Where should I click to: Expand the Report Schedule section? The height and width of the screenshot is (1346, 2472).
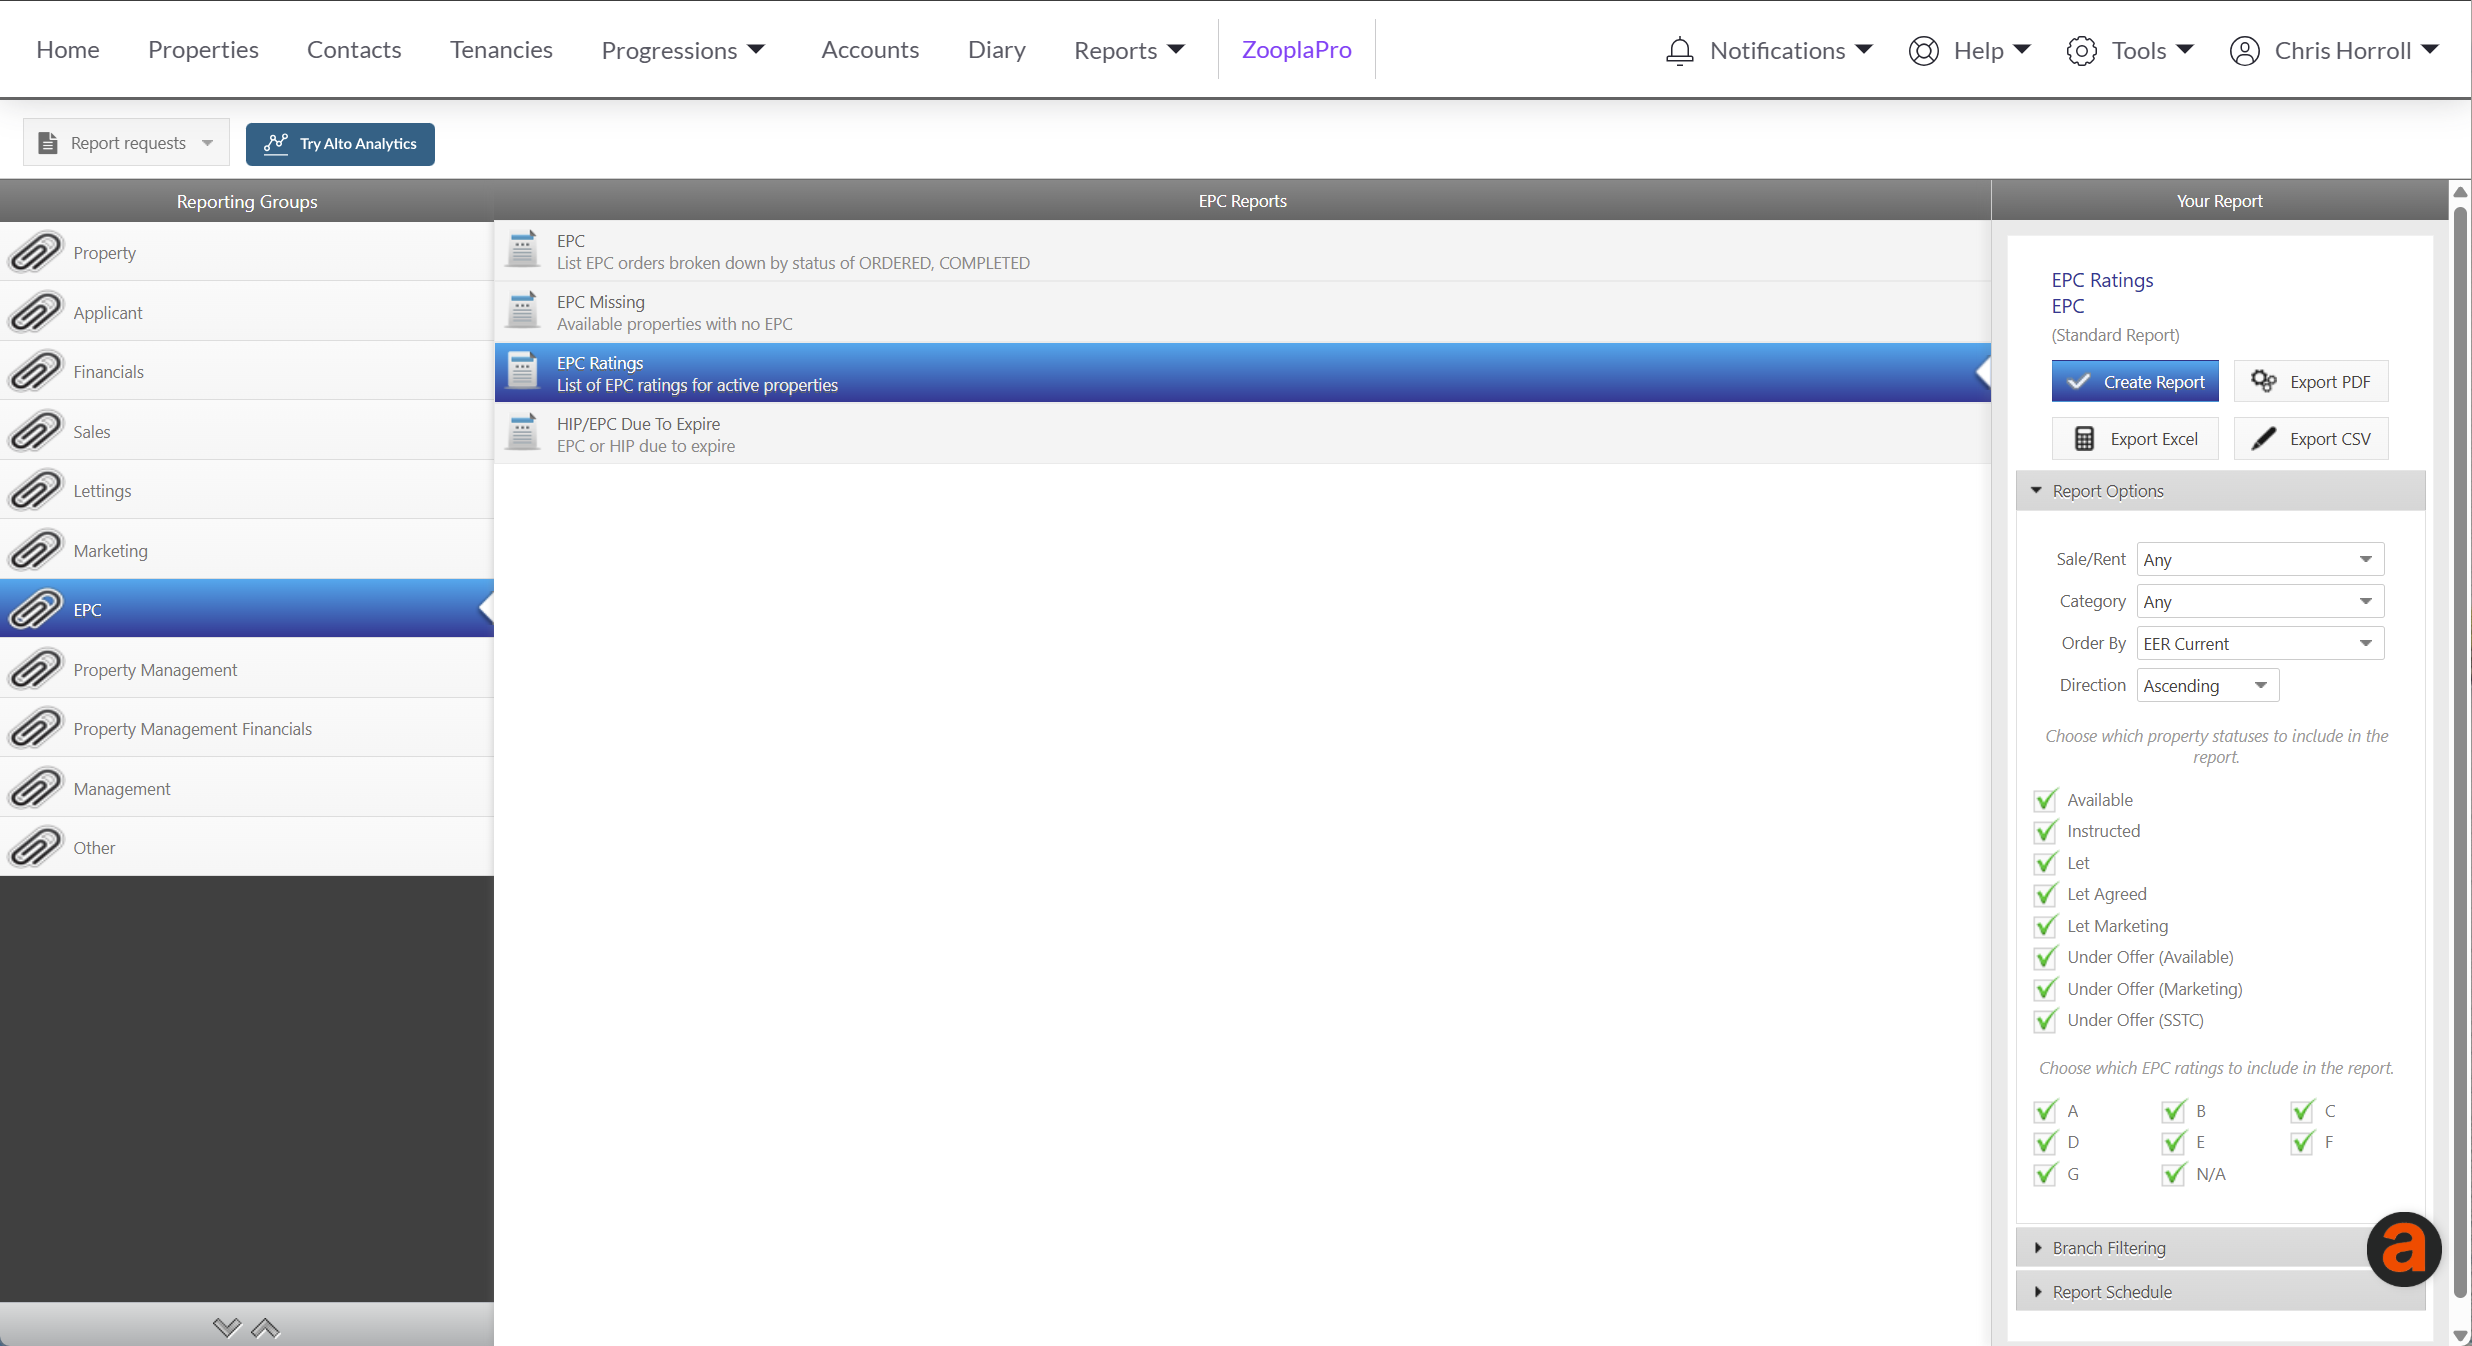pos(2220,1291)
